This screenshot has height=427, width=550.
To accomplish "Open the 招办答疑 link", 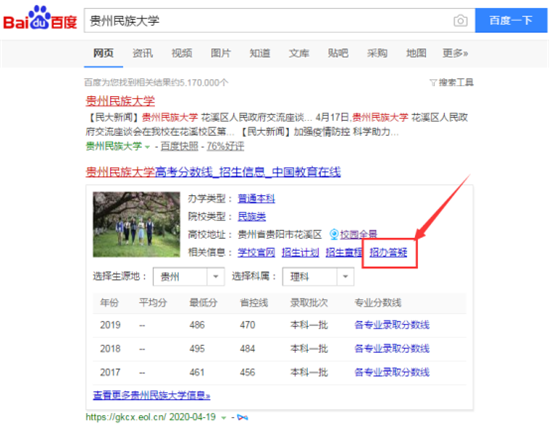I will pyautogui.click(x=388, y=252).
